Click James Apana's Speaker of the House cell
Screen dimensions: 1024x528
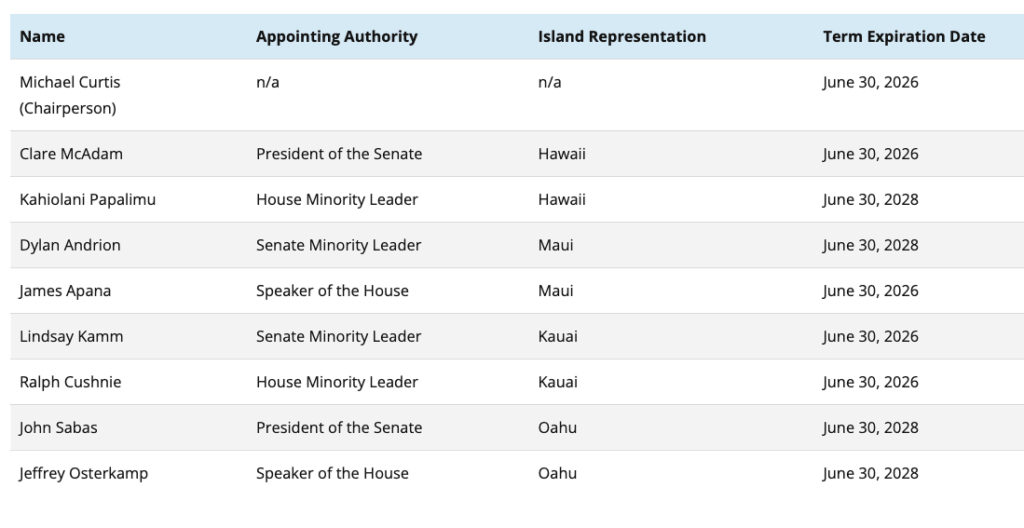click(x=332, y=291)
